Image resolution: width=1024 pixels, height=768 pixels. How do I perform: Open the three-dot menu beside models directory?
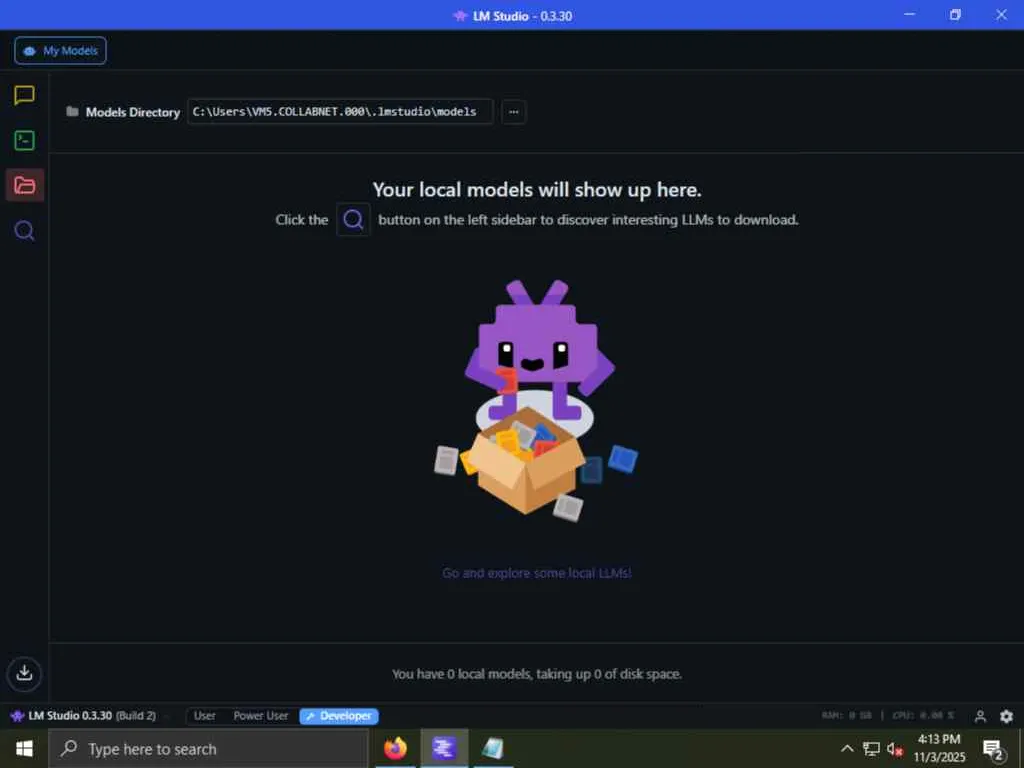(x=514, y=112)
